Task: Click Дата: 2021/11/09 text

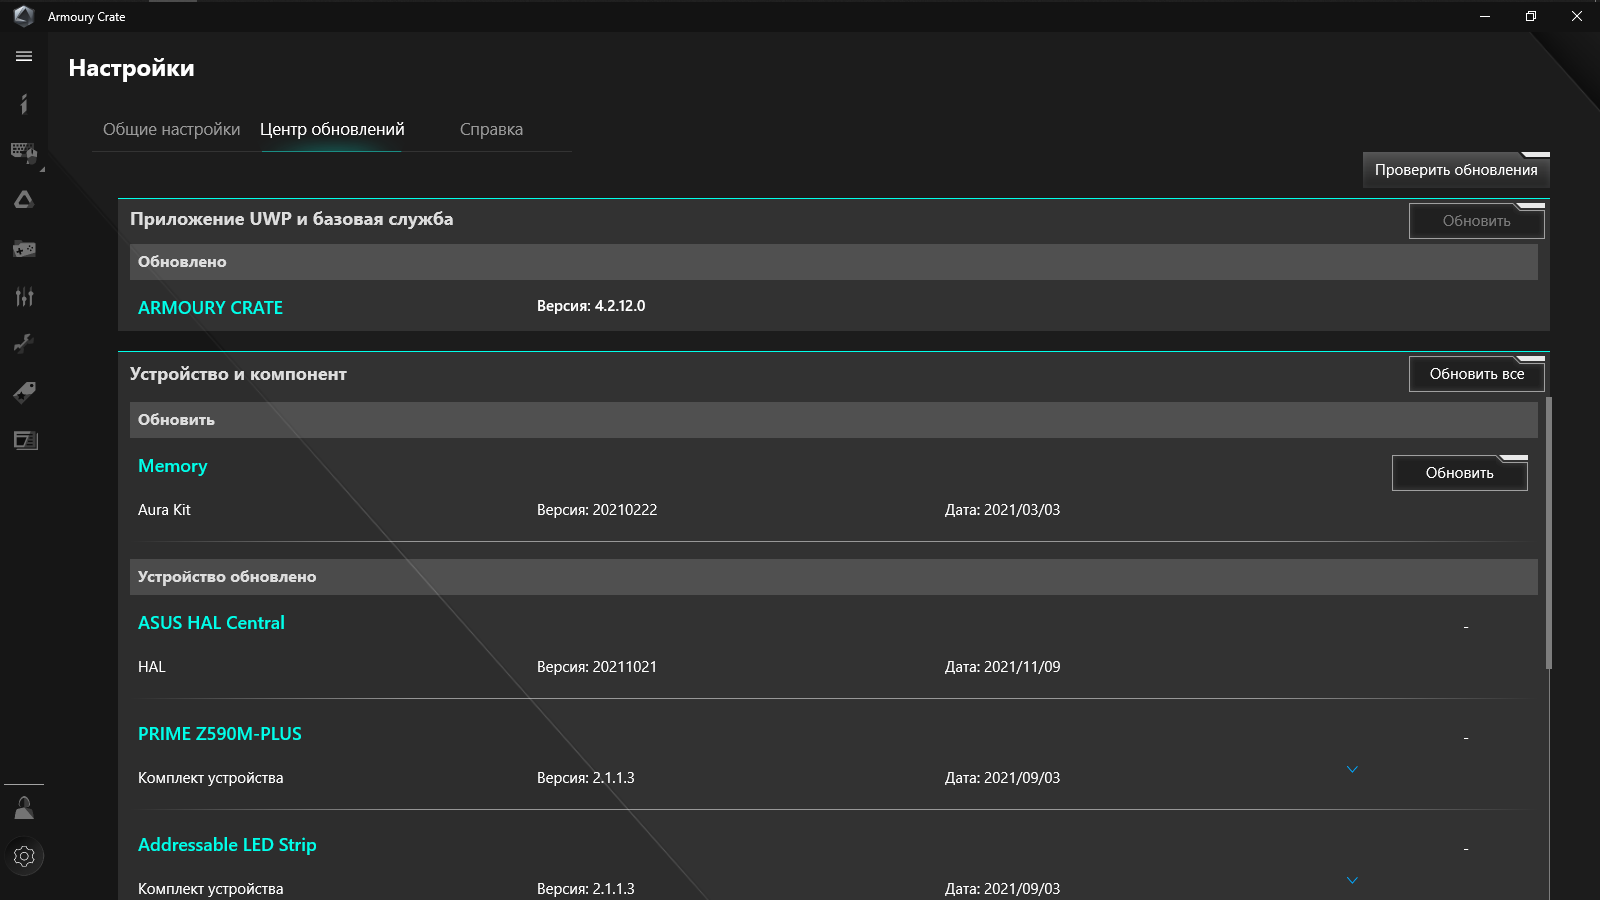Action: point(1002,667)
